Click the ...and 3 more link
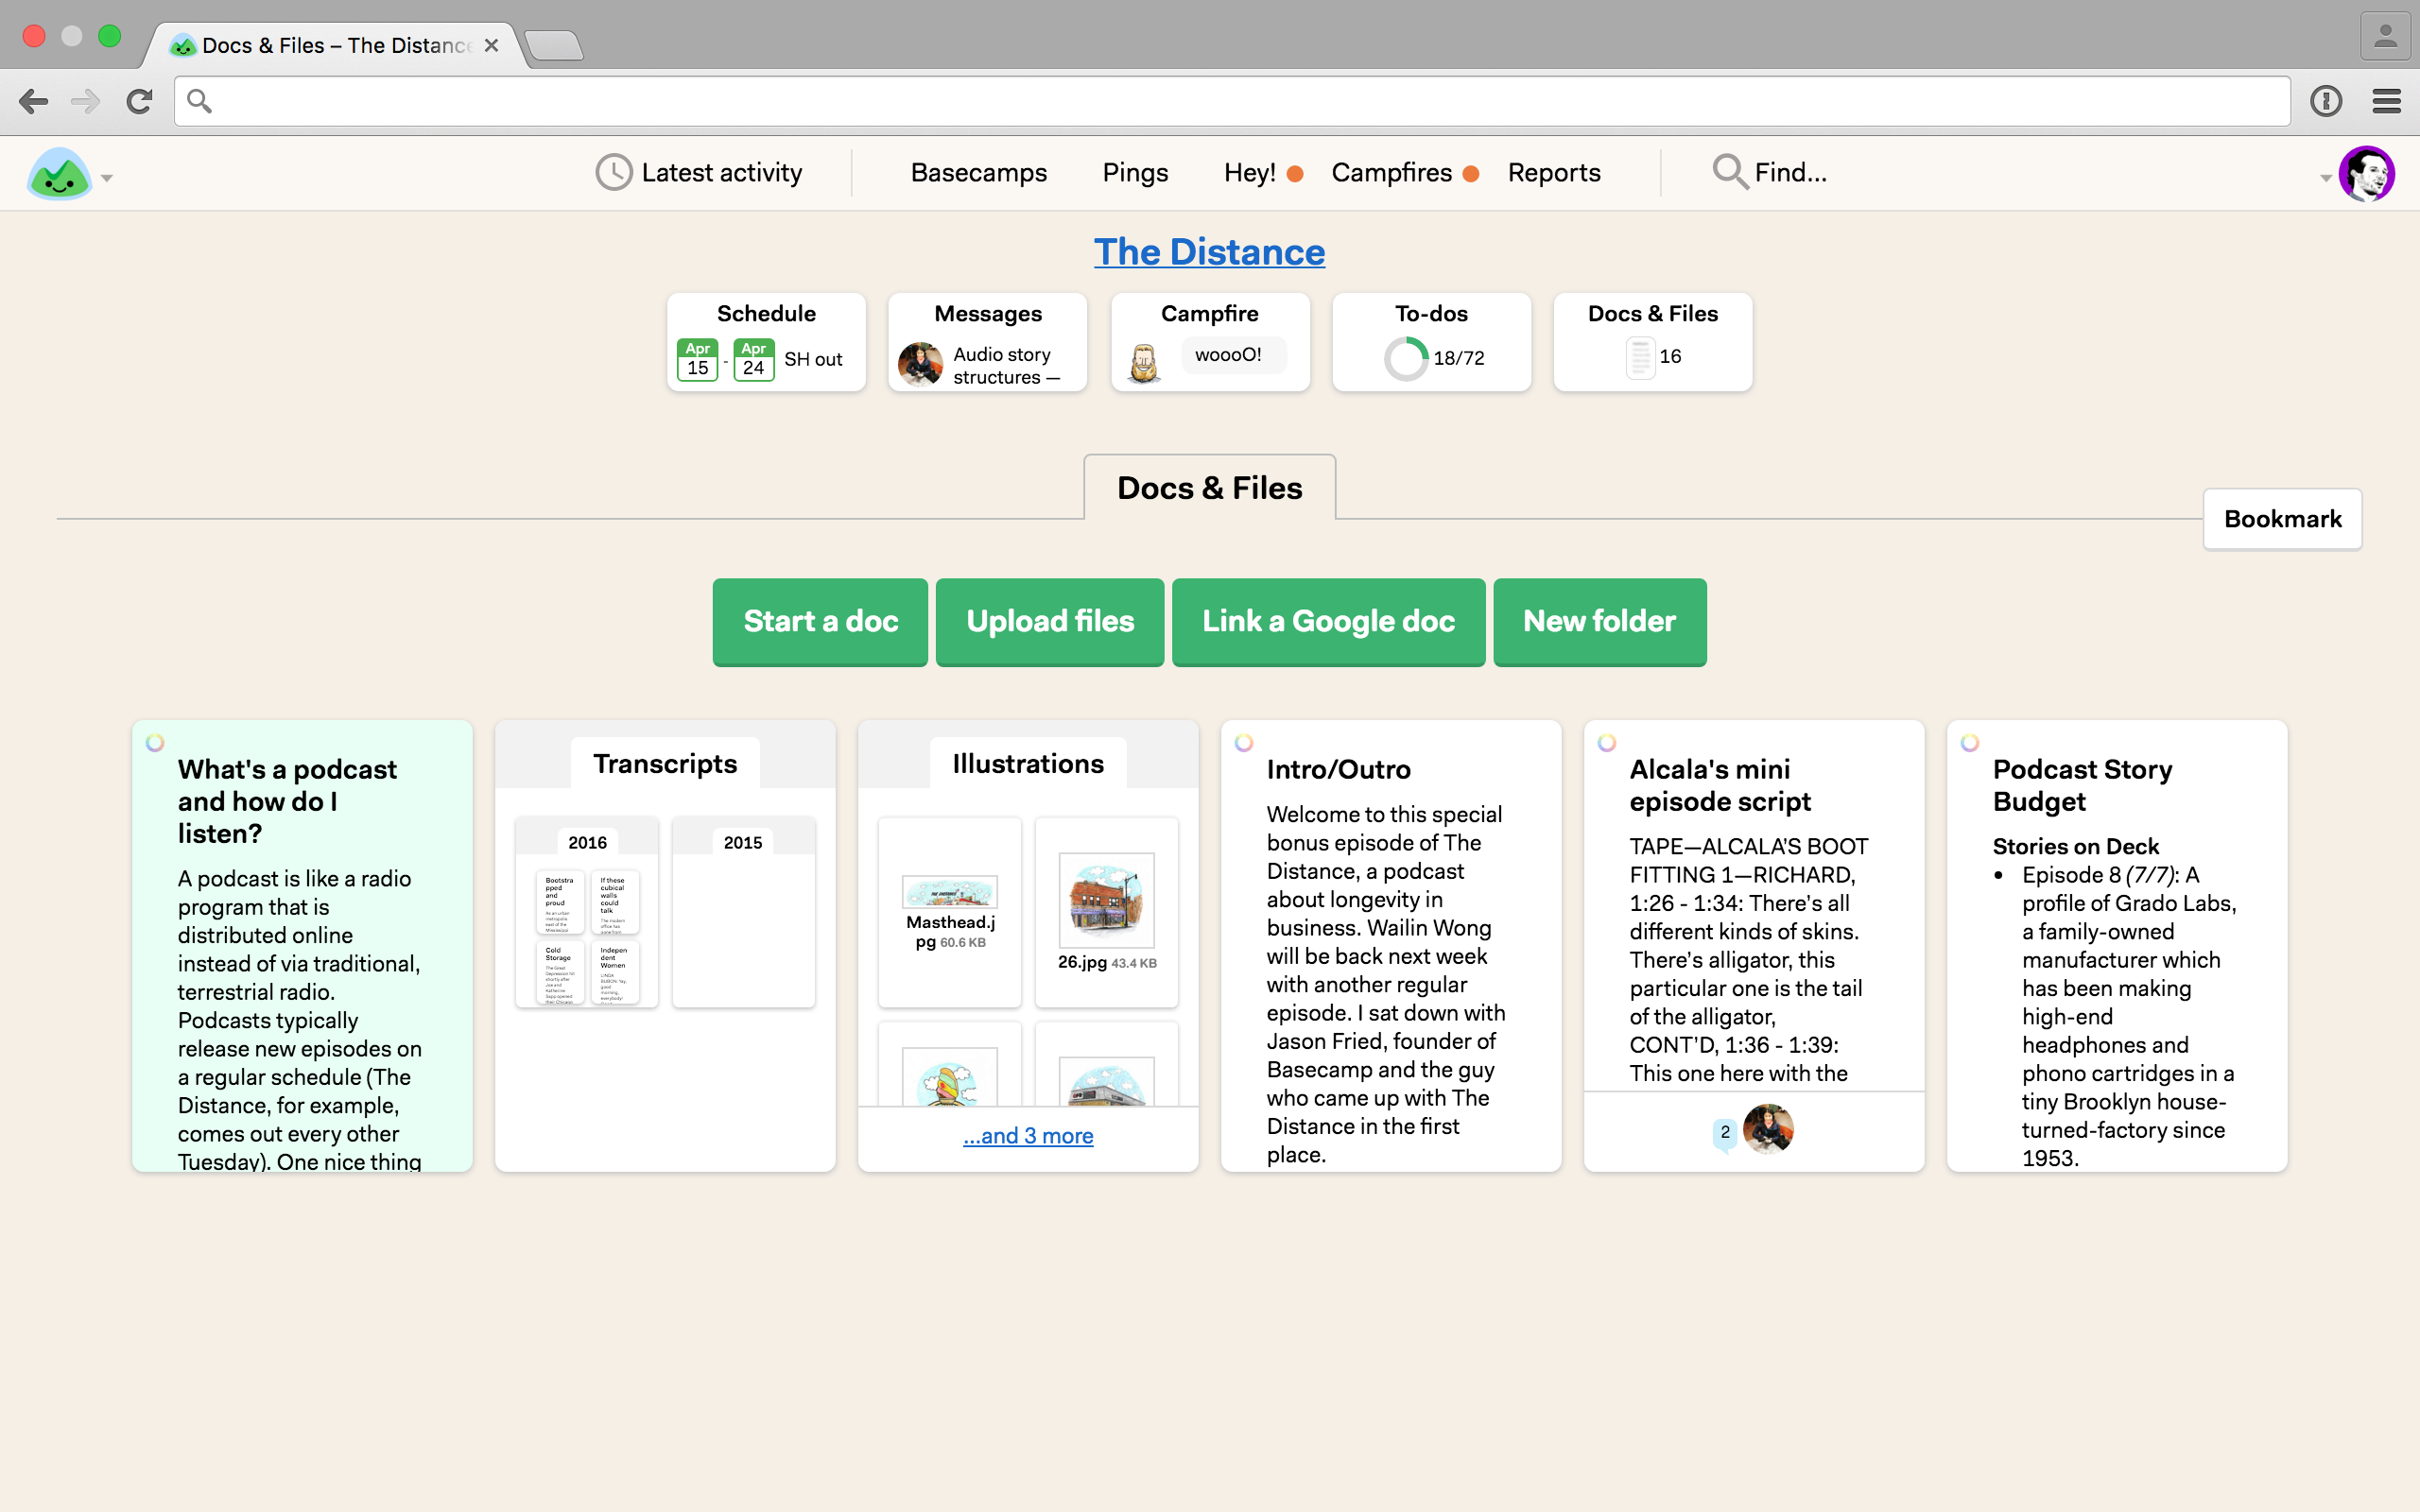This screenshot has width=2420, height=1512. pos(1028,1136)
